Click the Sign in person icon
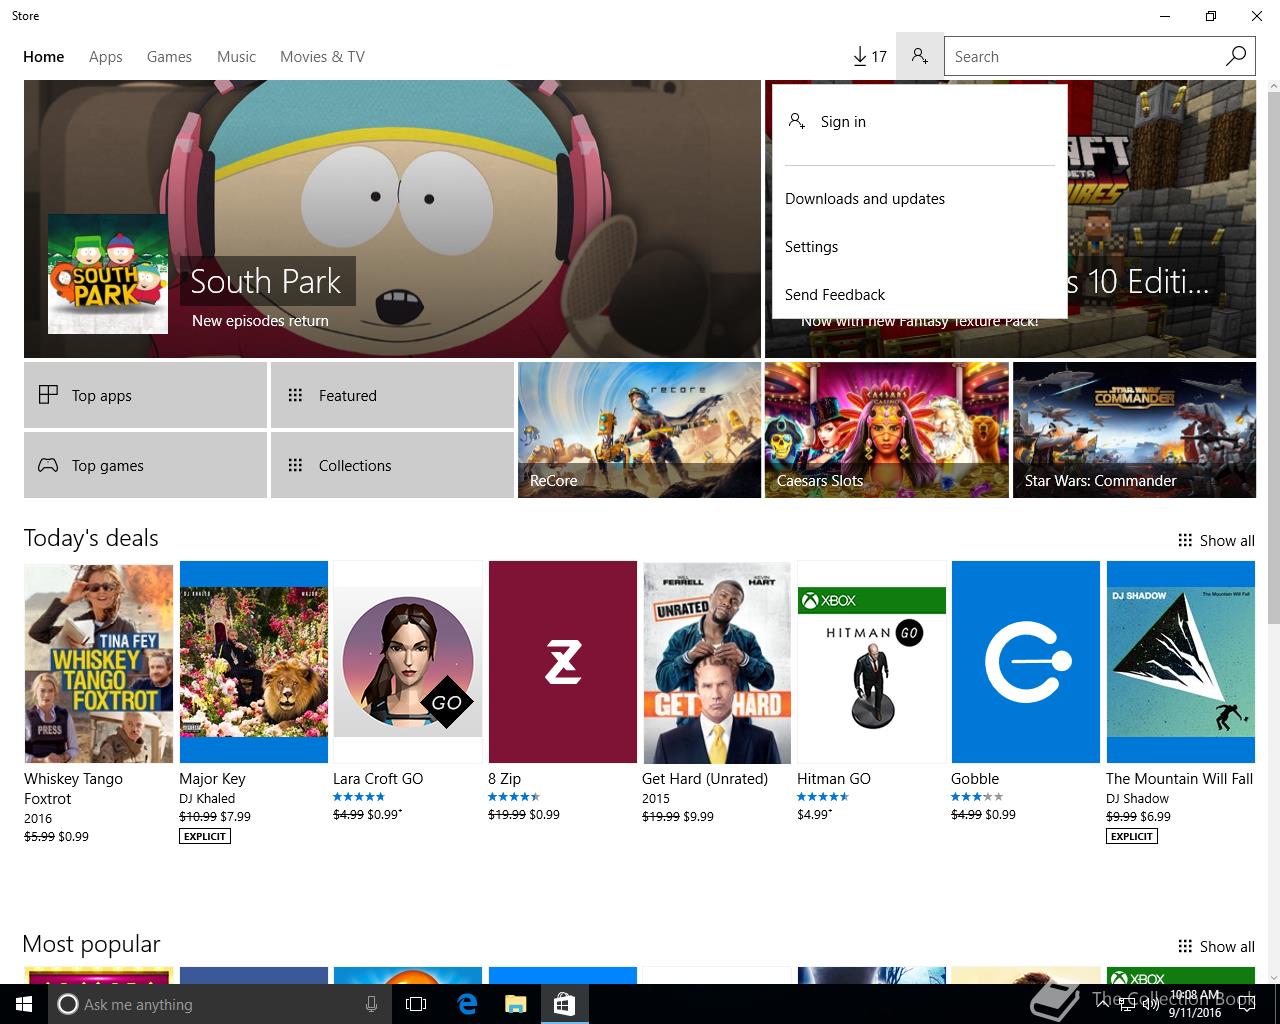 796,121
